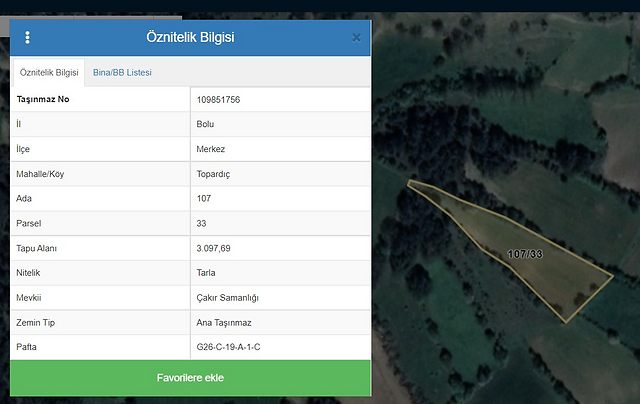Select the Mevkii value Çakır Samanlığı
Screen dimensions: 640x404
(228, 297)
